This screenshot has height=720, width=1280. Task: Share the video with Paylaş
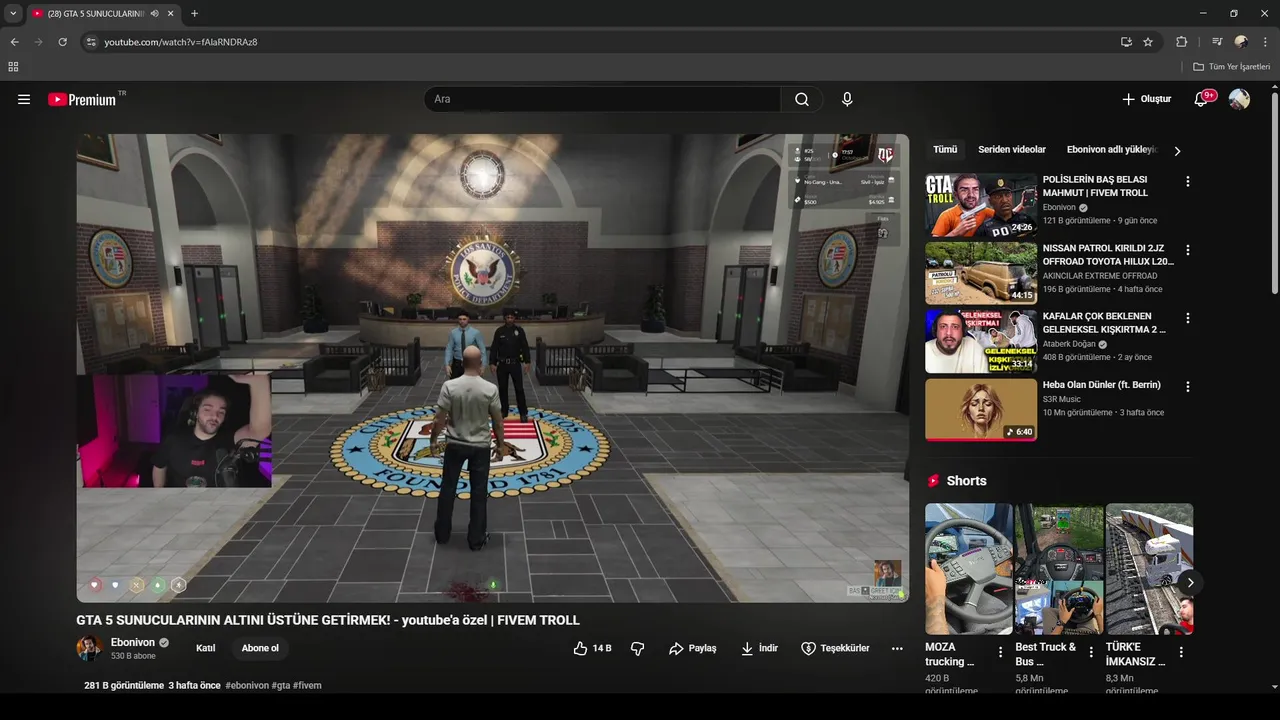tap(693, 648)
